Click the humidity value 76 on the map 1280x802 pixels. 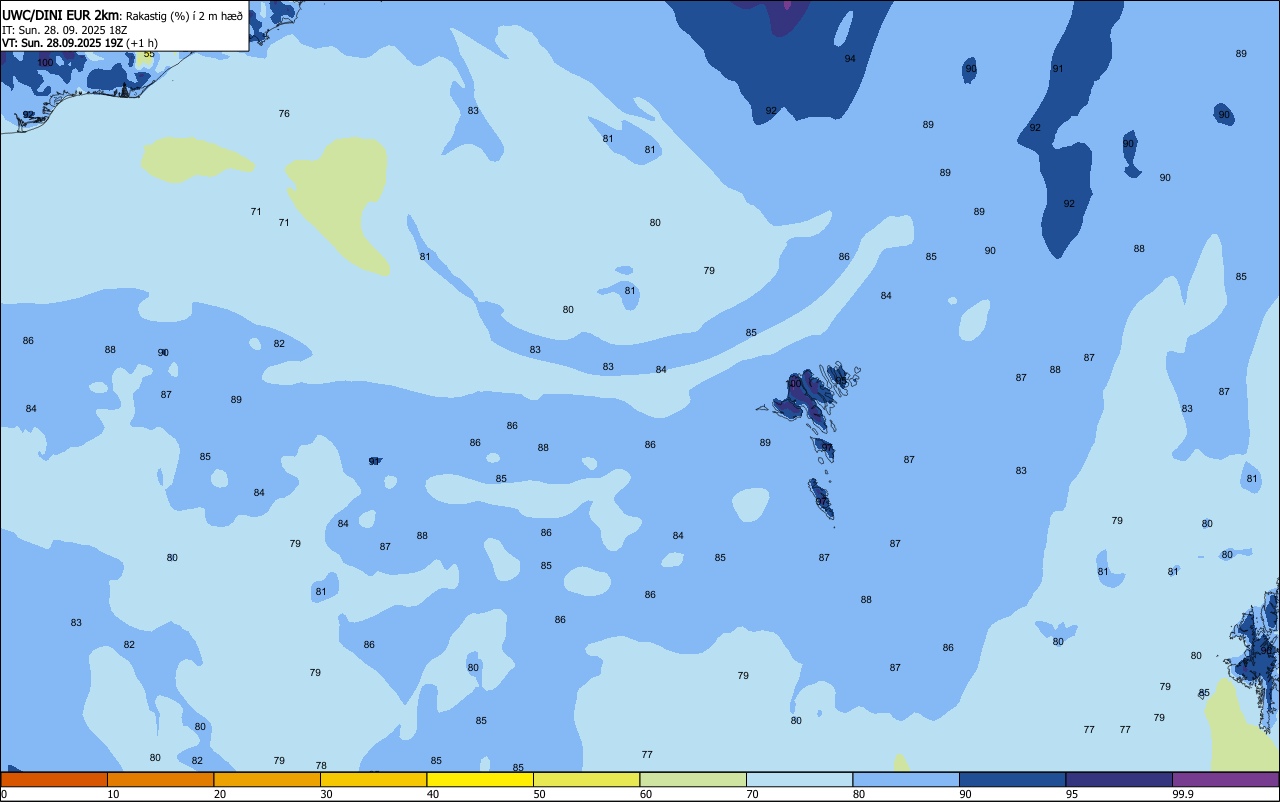tap(284, 114)
